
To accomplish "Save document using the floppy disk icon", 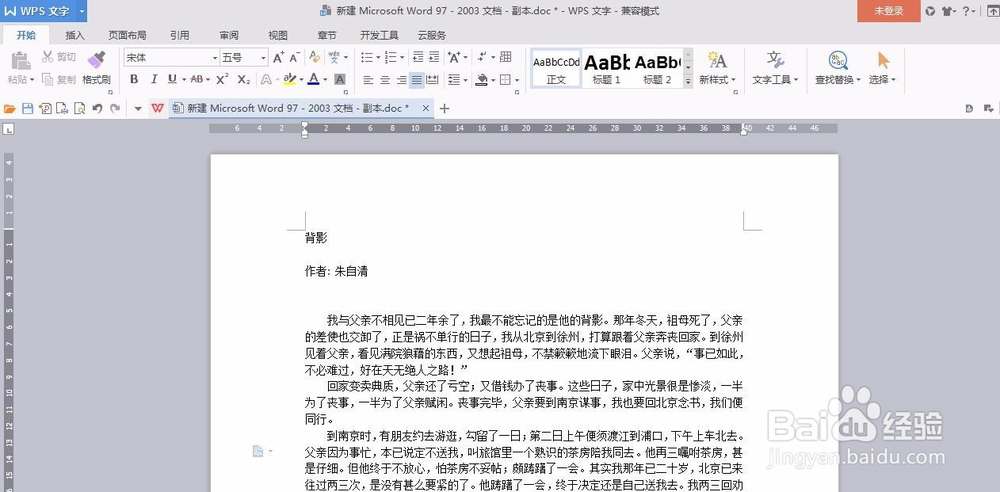I will tap(27, 108).
